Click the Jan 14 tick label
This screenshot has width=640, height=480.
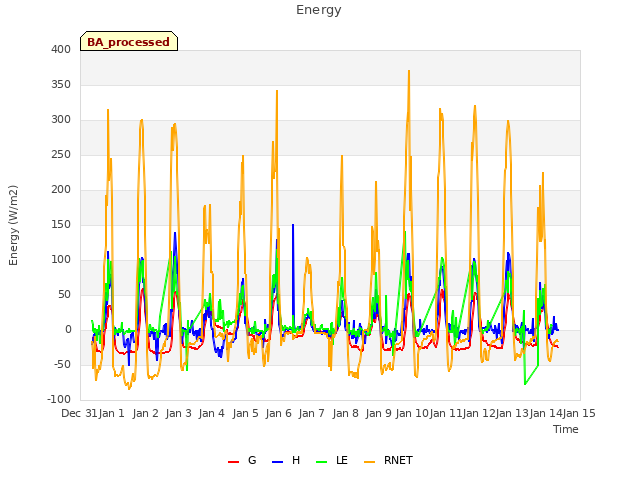[546, 413]
